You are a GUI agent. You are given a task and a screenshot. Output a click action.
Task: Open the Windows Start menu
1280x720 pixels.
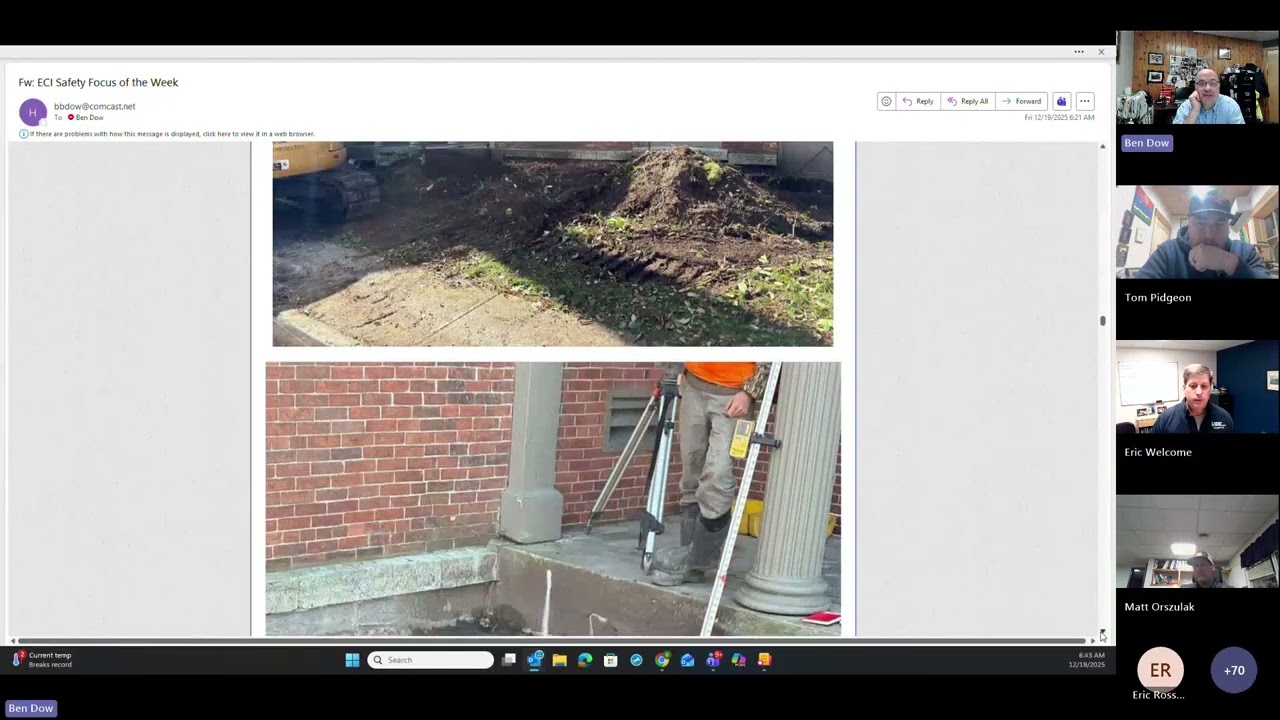(352, 660)
